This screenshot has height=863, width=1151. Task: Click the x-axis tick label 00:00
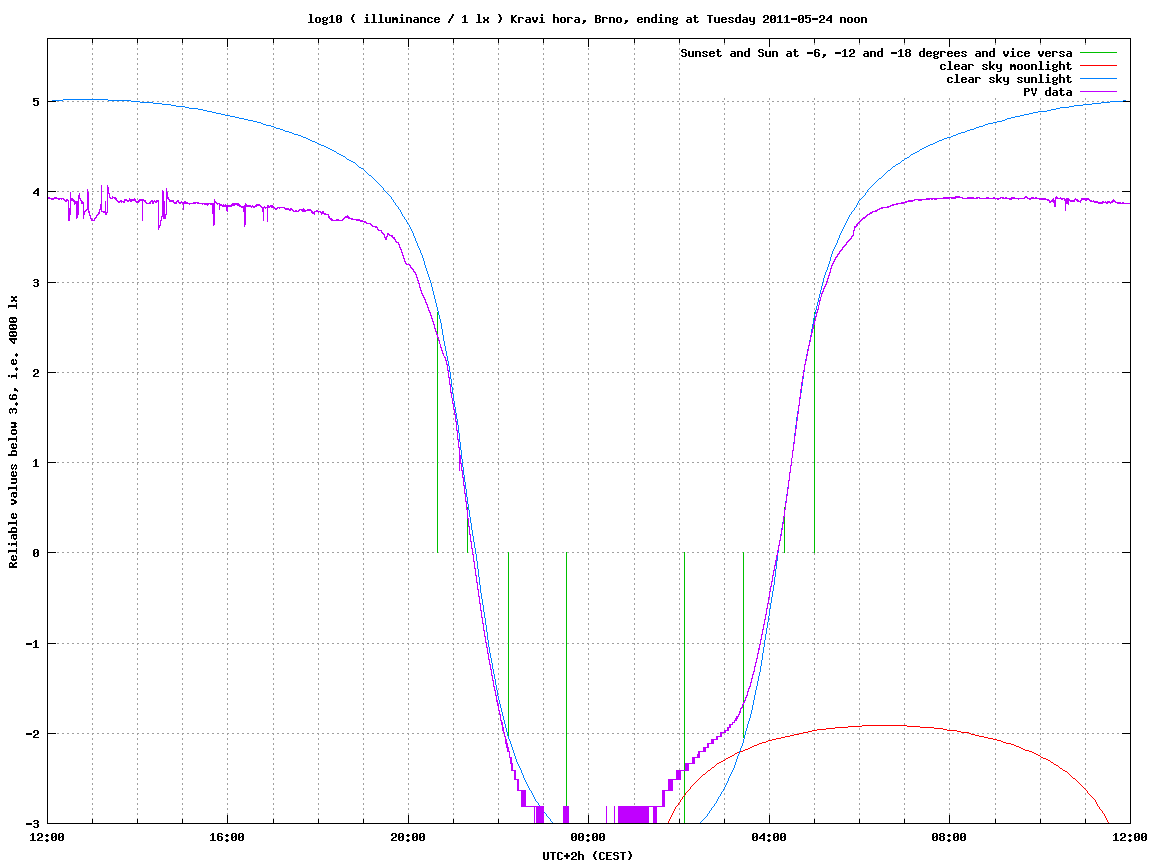[589, 837]
